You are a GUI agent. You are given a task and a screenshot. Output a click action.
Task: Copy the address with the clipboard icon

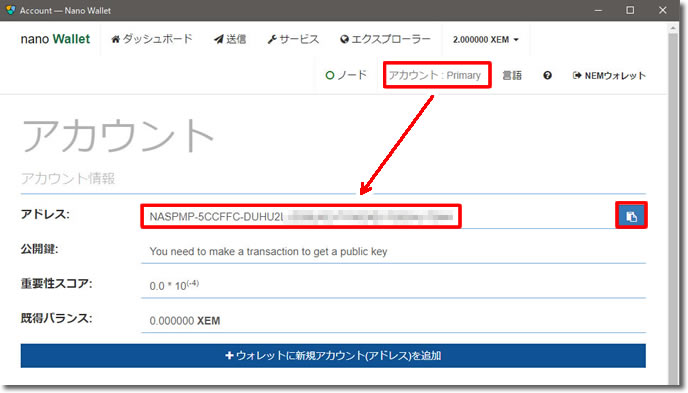[x=631, y=216]
